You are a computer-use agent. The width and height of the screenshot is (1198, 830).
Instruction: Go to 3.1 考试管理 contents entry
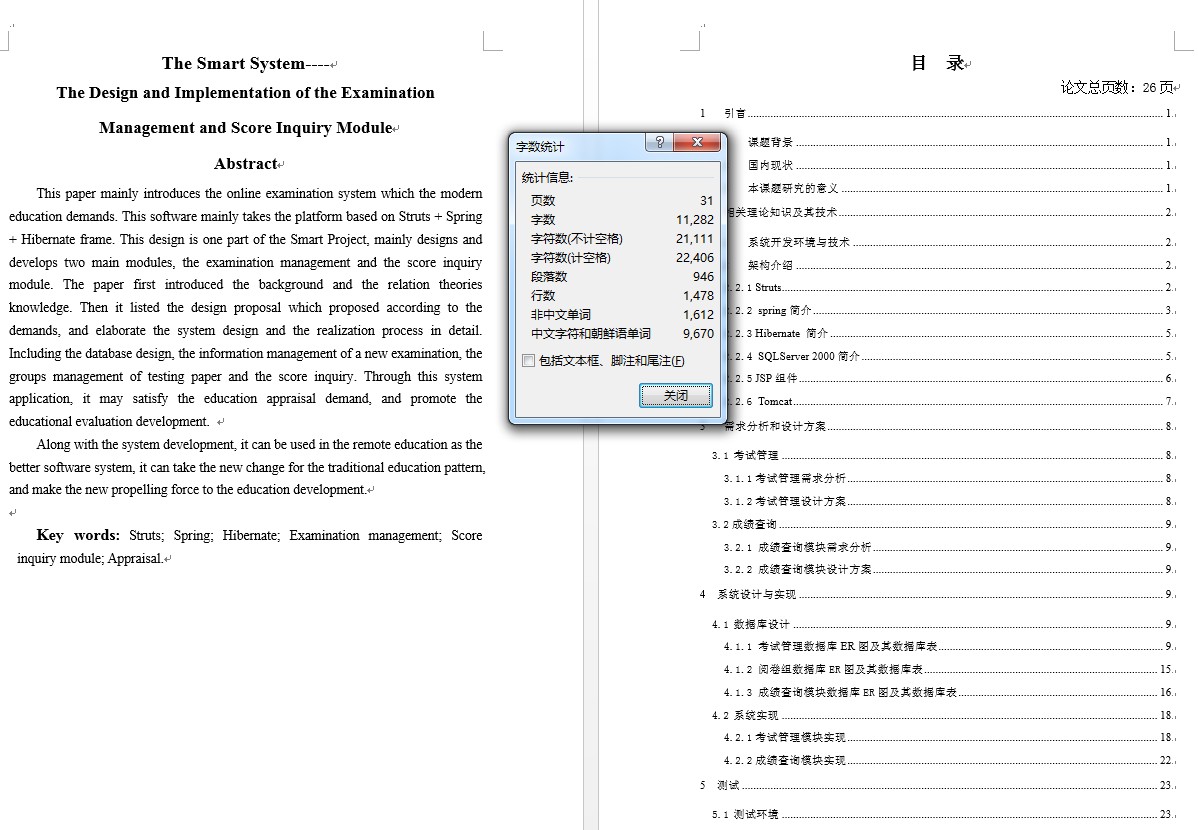click(x=943, y=456)
